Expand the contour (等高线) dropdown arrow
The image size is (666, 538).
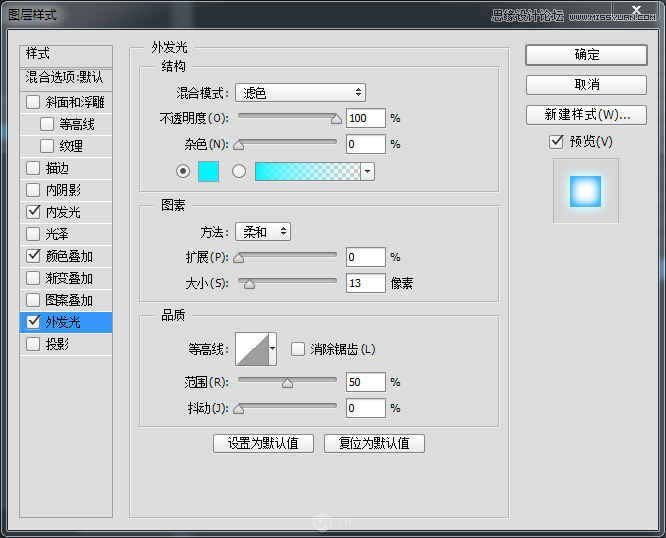tap(273, 349)
